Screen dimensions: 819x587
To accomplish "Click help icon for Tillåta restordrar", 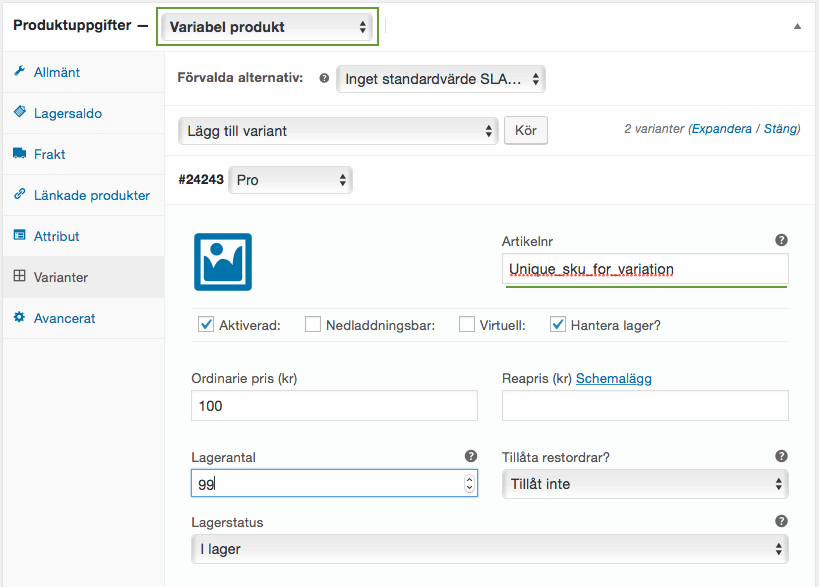I will (781, 456).
